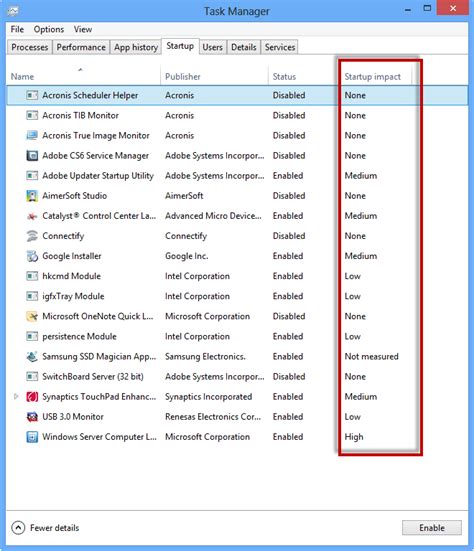
Task: Select the Google Installer name
Action: coord(72,256)
